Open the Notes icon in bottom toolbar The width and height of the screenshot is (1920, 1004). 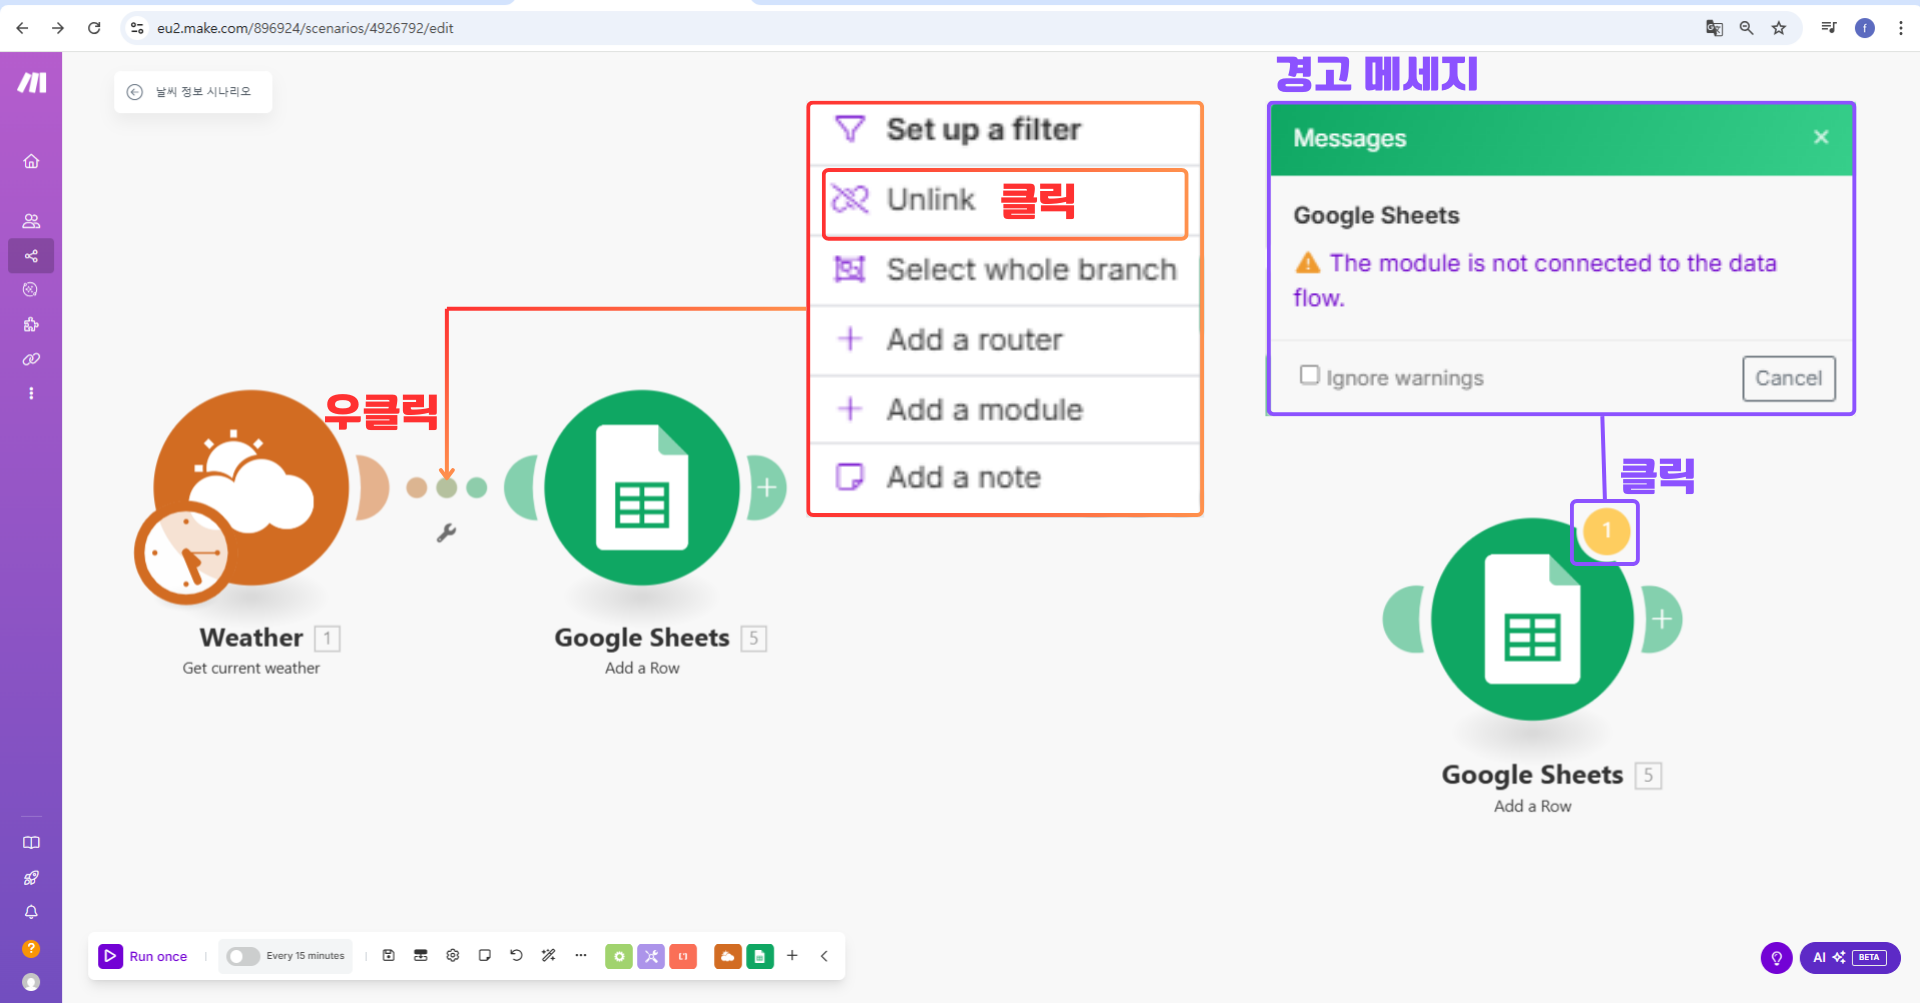[485, 956]
